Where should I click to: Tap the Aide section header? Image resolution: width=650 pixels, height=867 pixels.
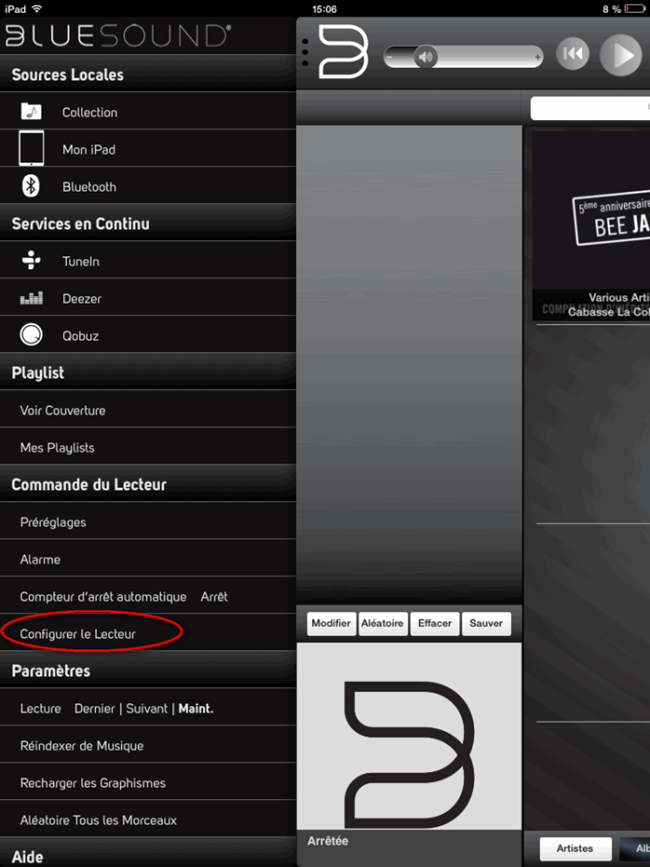tap(148, 854)
